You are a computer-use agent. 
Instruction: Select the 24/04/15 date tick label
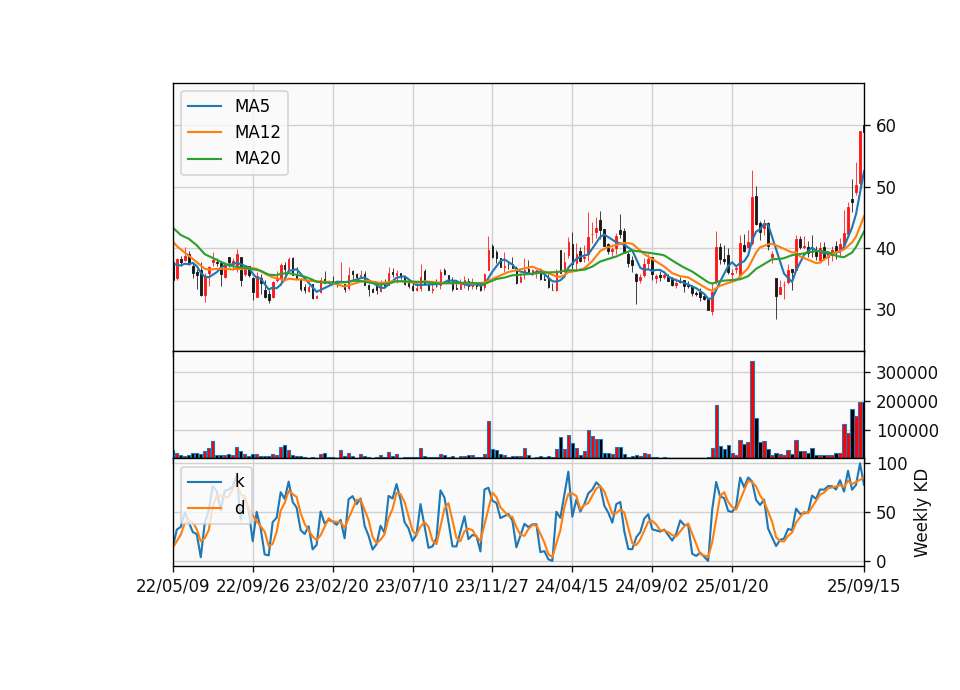(x=572, y=586)
